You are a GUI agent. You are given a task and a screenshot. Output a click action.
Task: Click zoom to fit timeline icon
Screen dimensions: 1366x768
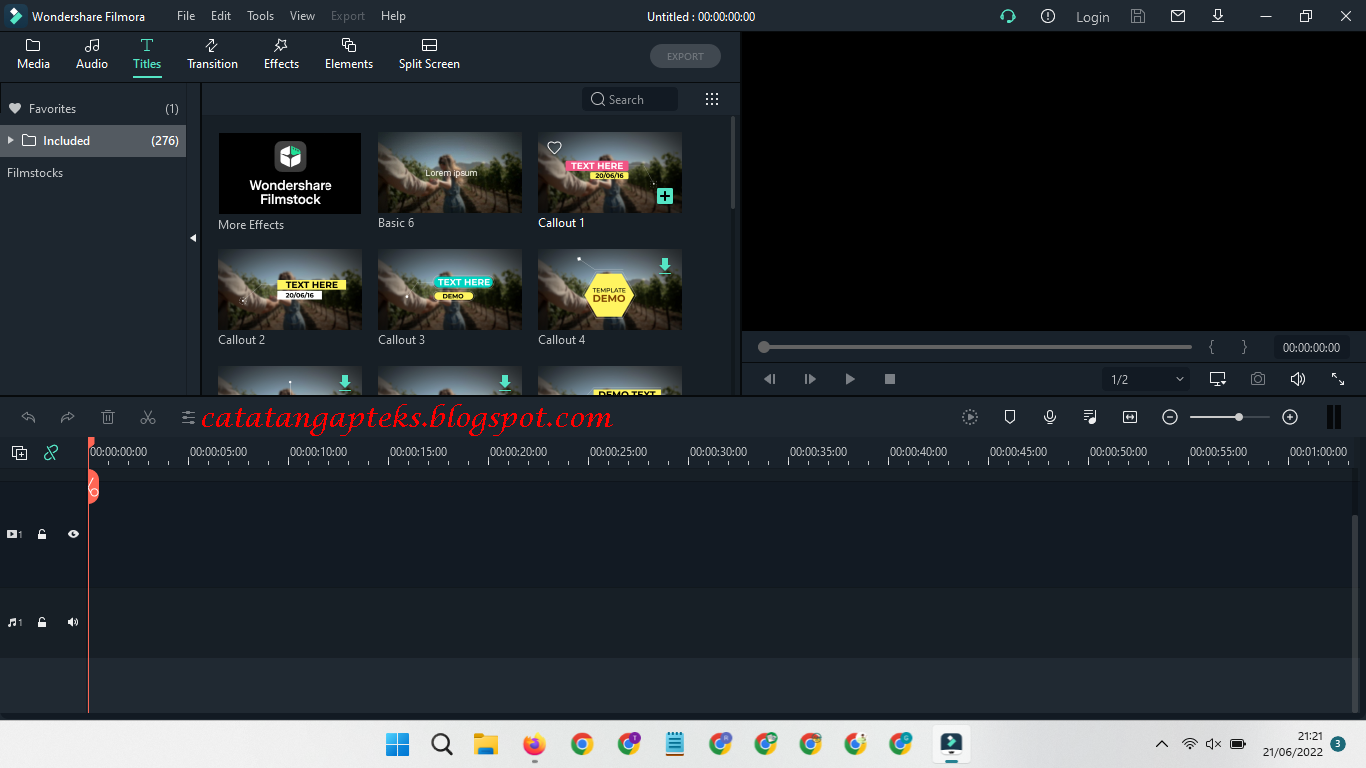pyautogui.click(x=1130, y=417)
